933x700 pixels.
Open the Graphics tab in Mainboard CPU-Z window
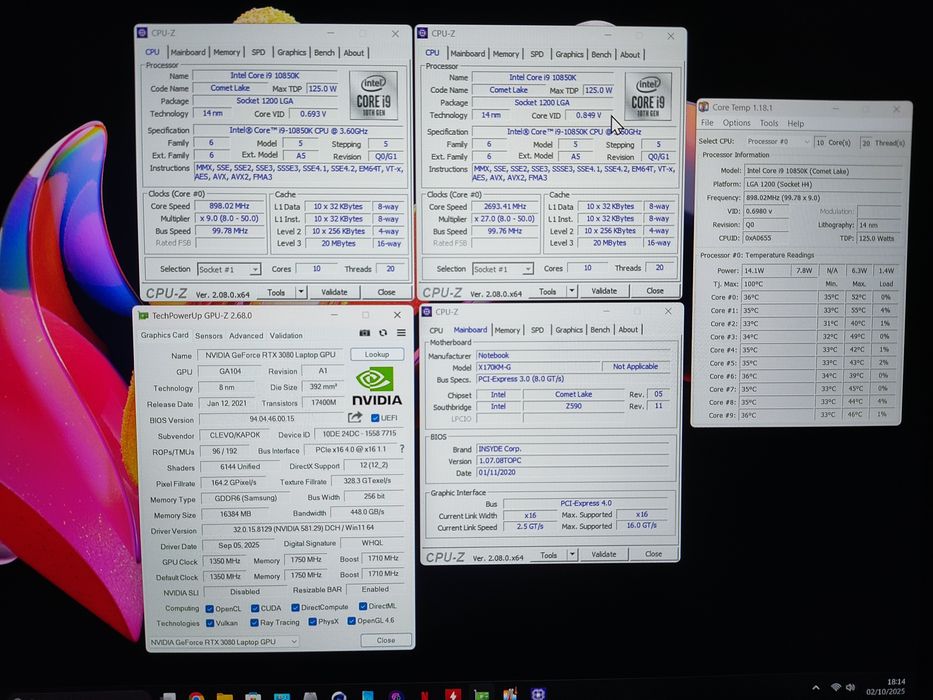coord(569,330)
